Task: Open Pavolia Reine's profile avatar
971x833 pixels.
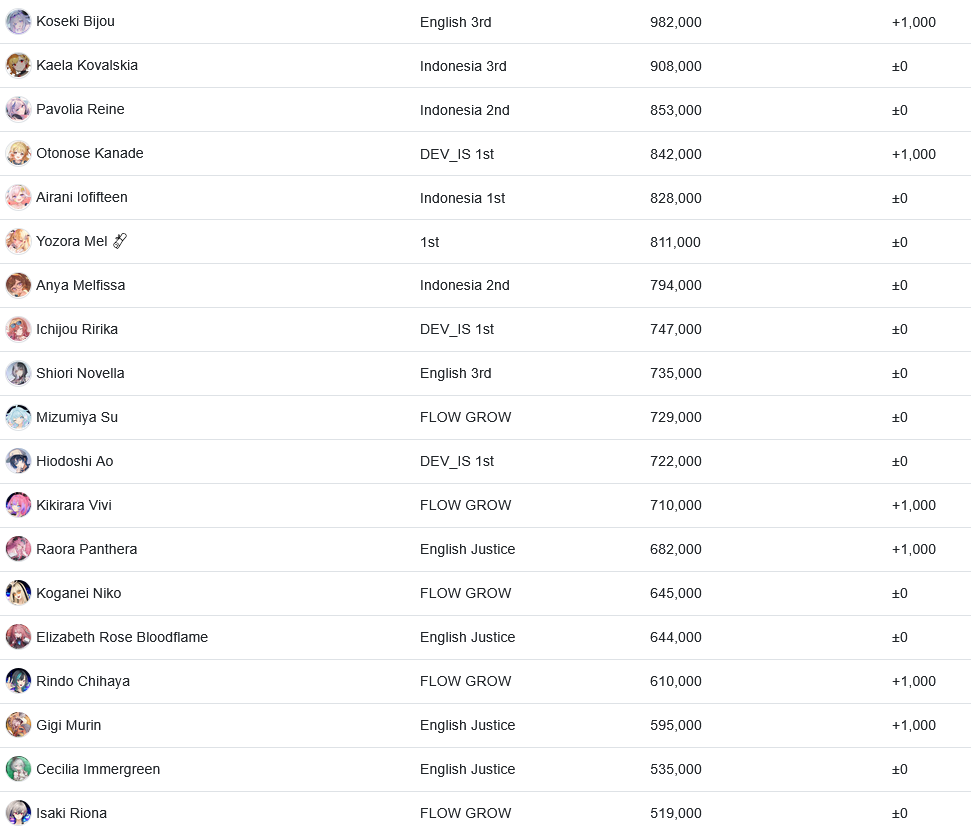Action: coord(18,110)
